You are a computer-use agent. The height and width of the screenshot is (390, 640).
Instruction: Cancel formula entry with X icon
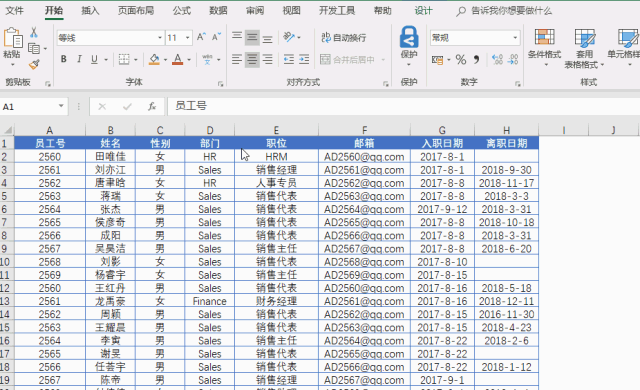coord(102,106)
